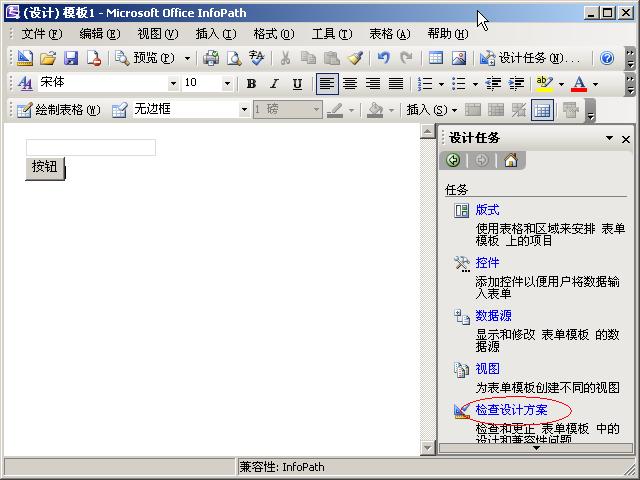Open the font size 10 dropdown

[227, 84]
